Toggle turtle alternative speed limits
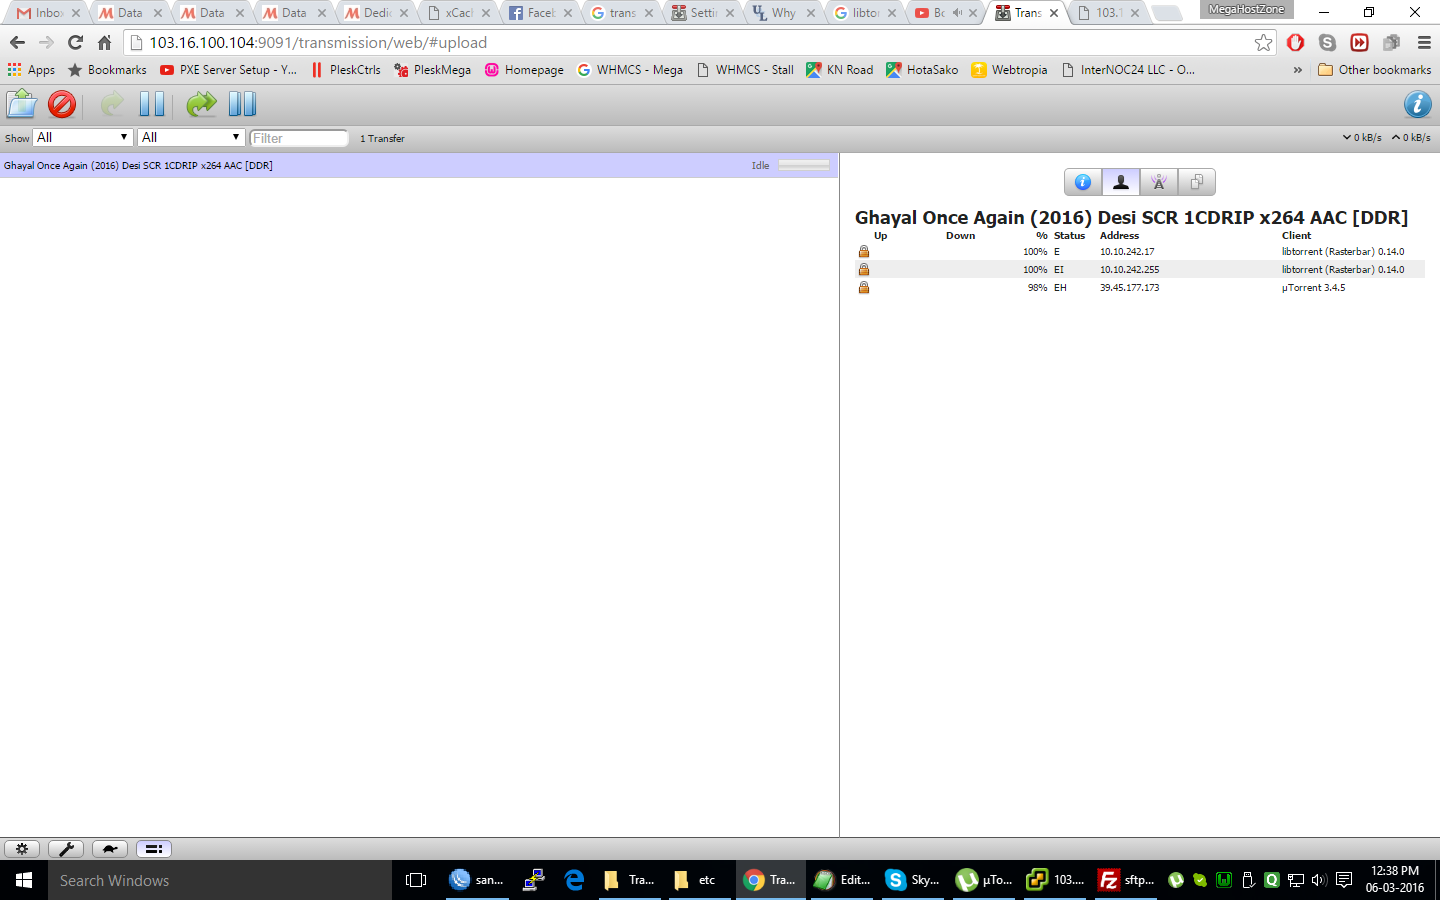 point(110,849)
